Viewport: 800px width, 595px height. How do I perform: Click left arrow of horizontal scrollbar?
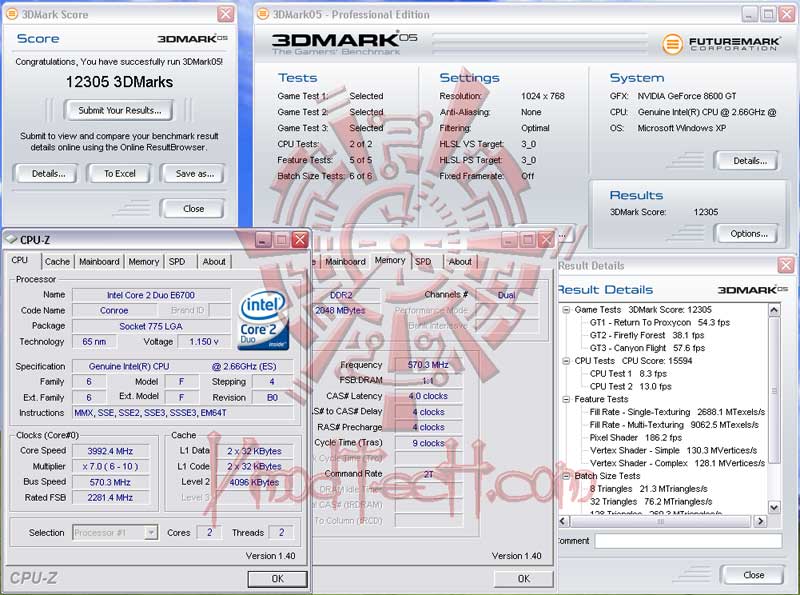563,521
